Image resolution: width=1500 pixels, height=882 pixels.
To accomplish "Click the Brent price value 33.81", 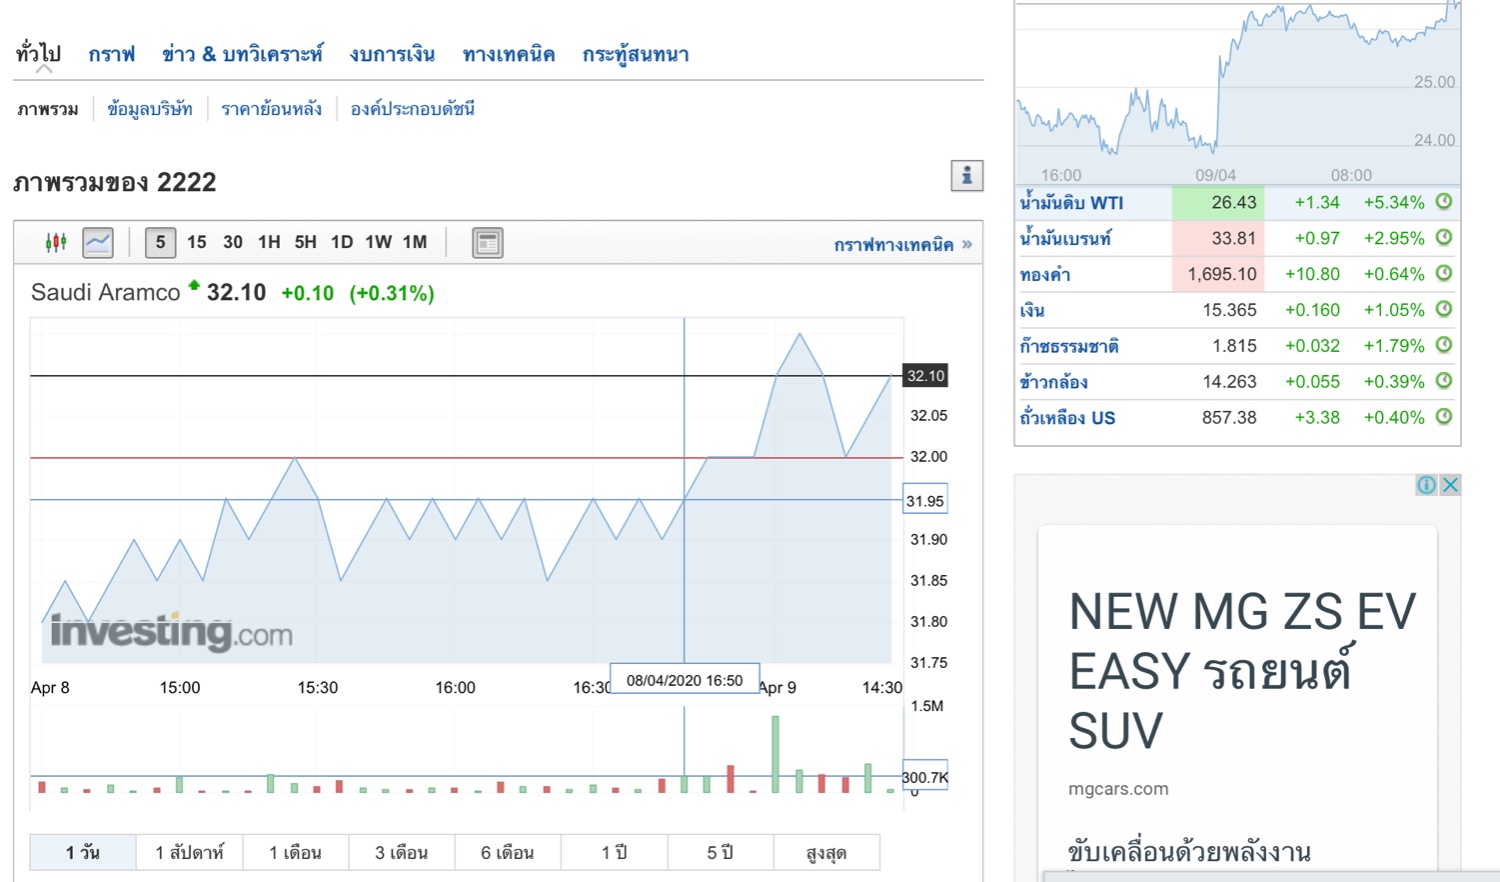I will [x=1234, y=238].
